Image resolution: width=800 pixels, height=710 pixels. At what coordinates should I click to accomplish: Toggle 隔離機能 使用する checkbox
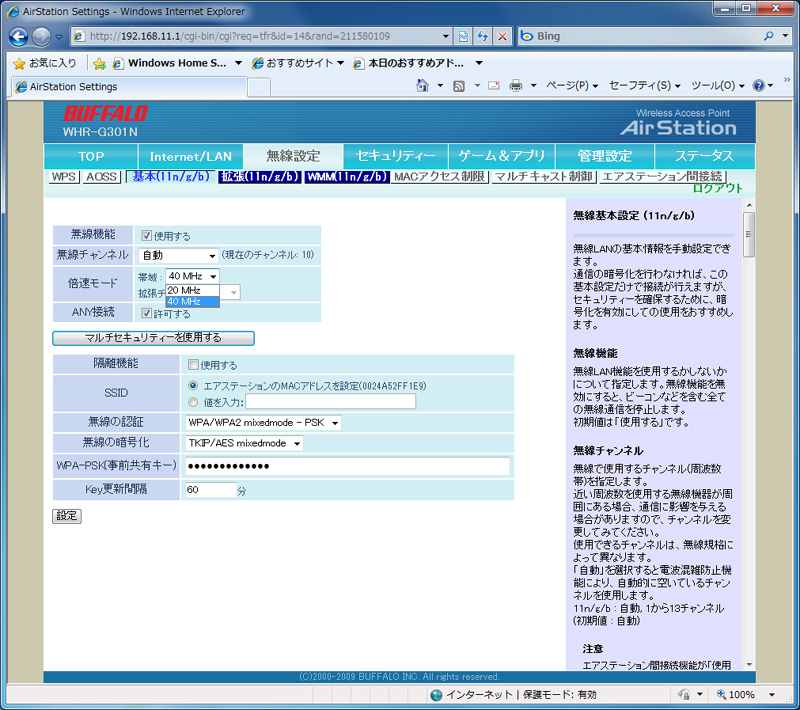(x=193, y=365)
